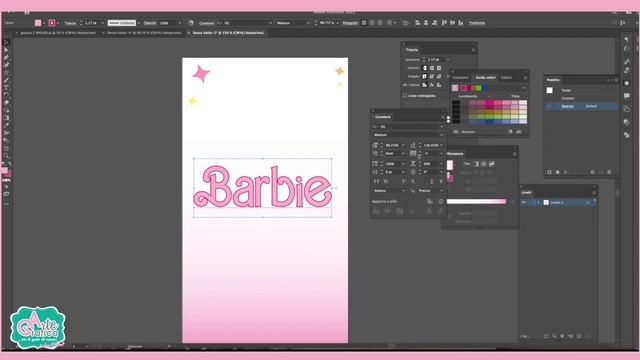The height and width of the screenshot is (360, 640).
Task: Open the Trasforma panel link
Action: (x=477, y=23)
